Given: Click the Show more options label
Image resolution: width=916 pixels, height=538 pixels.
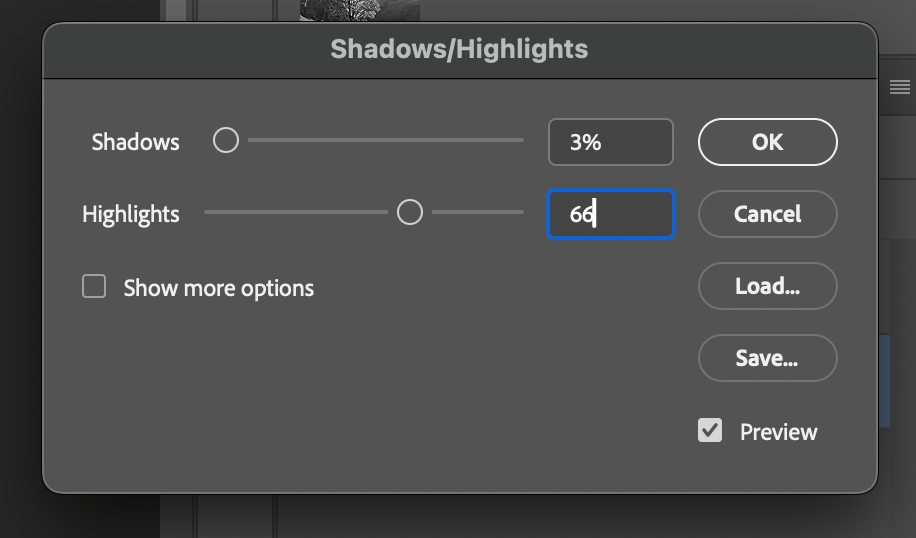Looking at the screenshot, I should tap(218, 288).
